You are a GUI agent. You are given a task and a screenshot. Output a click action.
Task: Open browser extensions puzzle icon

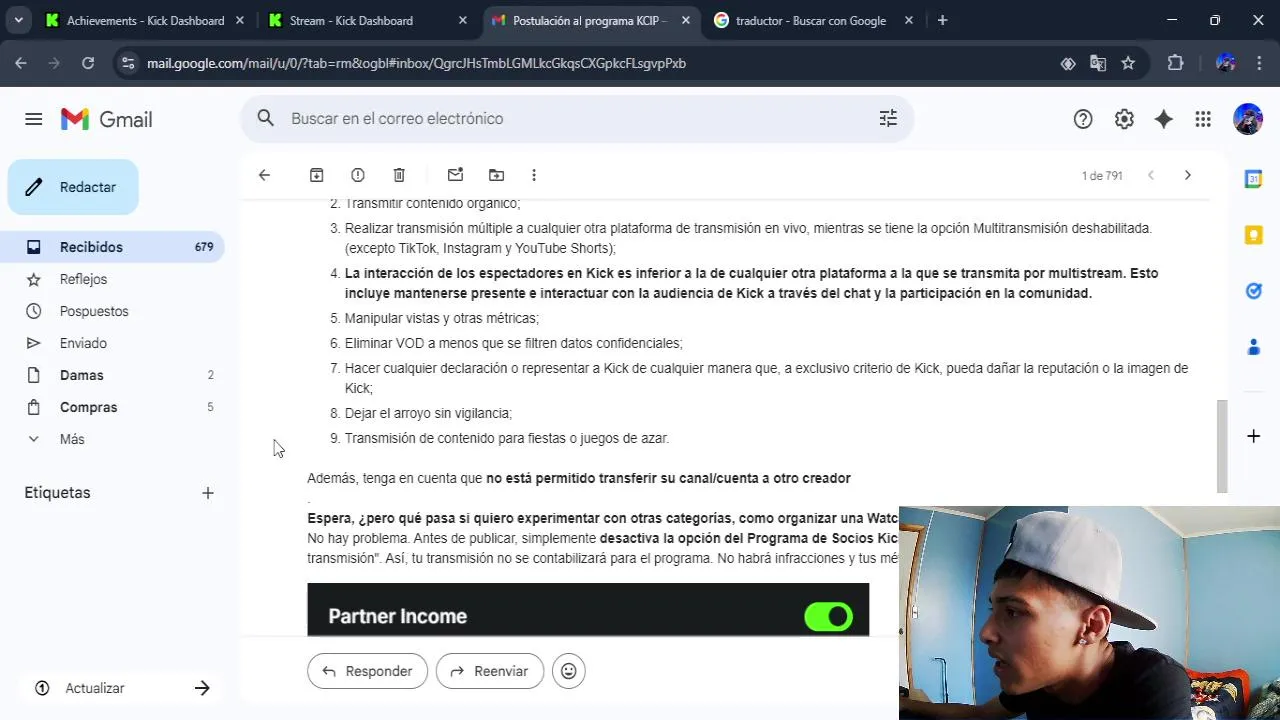click(x=1175, y=63)
